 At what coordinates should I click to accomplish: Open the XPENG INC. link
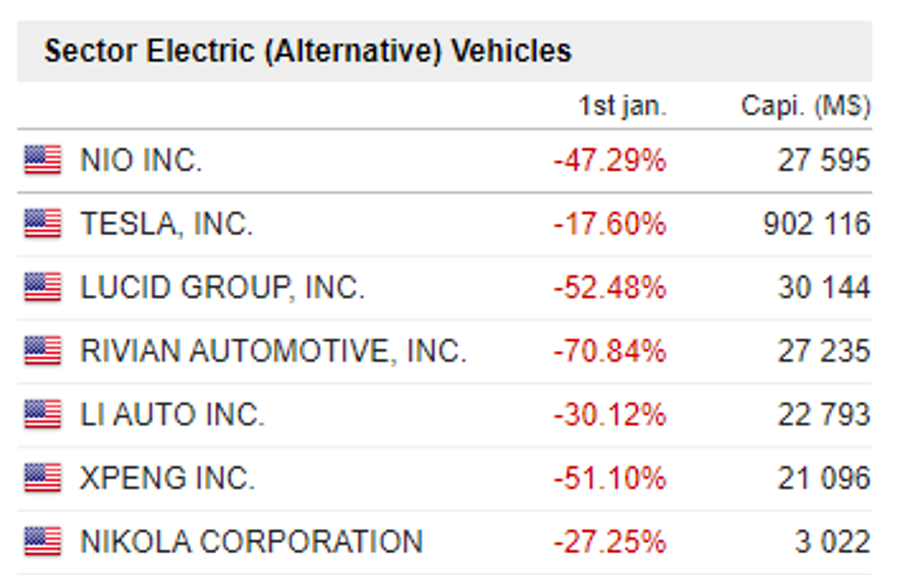tap(168, 479)
